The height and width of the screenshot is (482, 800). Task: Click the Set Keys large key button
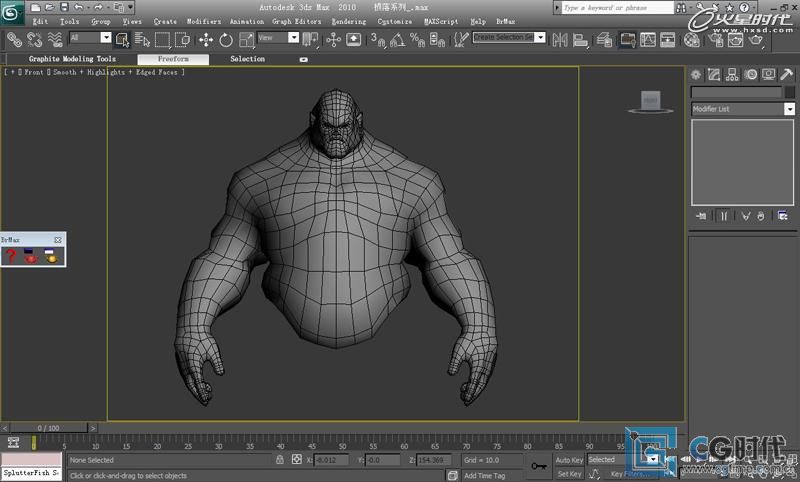[x=539, y=466]
